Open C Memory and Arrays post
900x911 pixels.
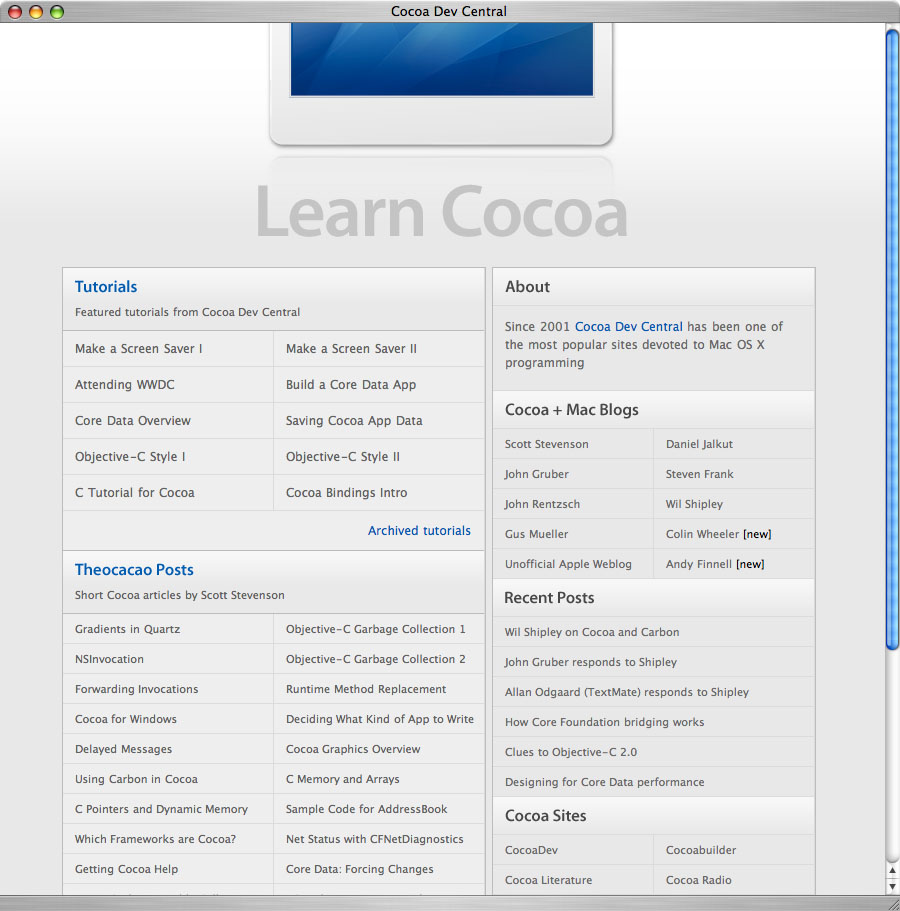pyautogui.click(x=342, y=779)
